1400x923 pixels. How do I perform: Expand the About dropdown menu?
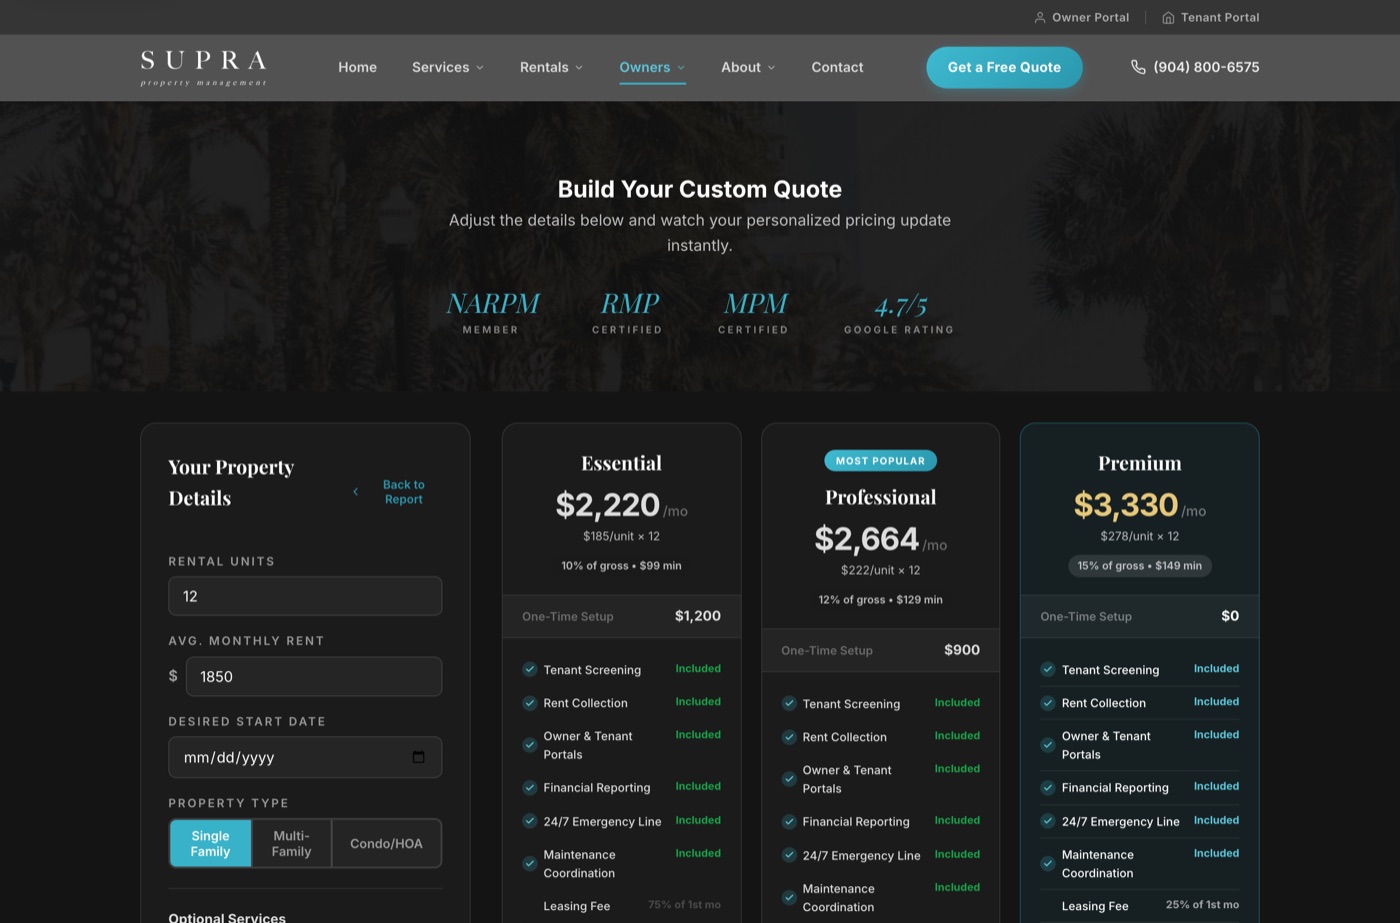(748, 67)
